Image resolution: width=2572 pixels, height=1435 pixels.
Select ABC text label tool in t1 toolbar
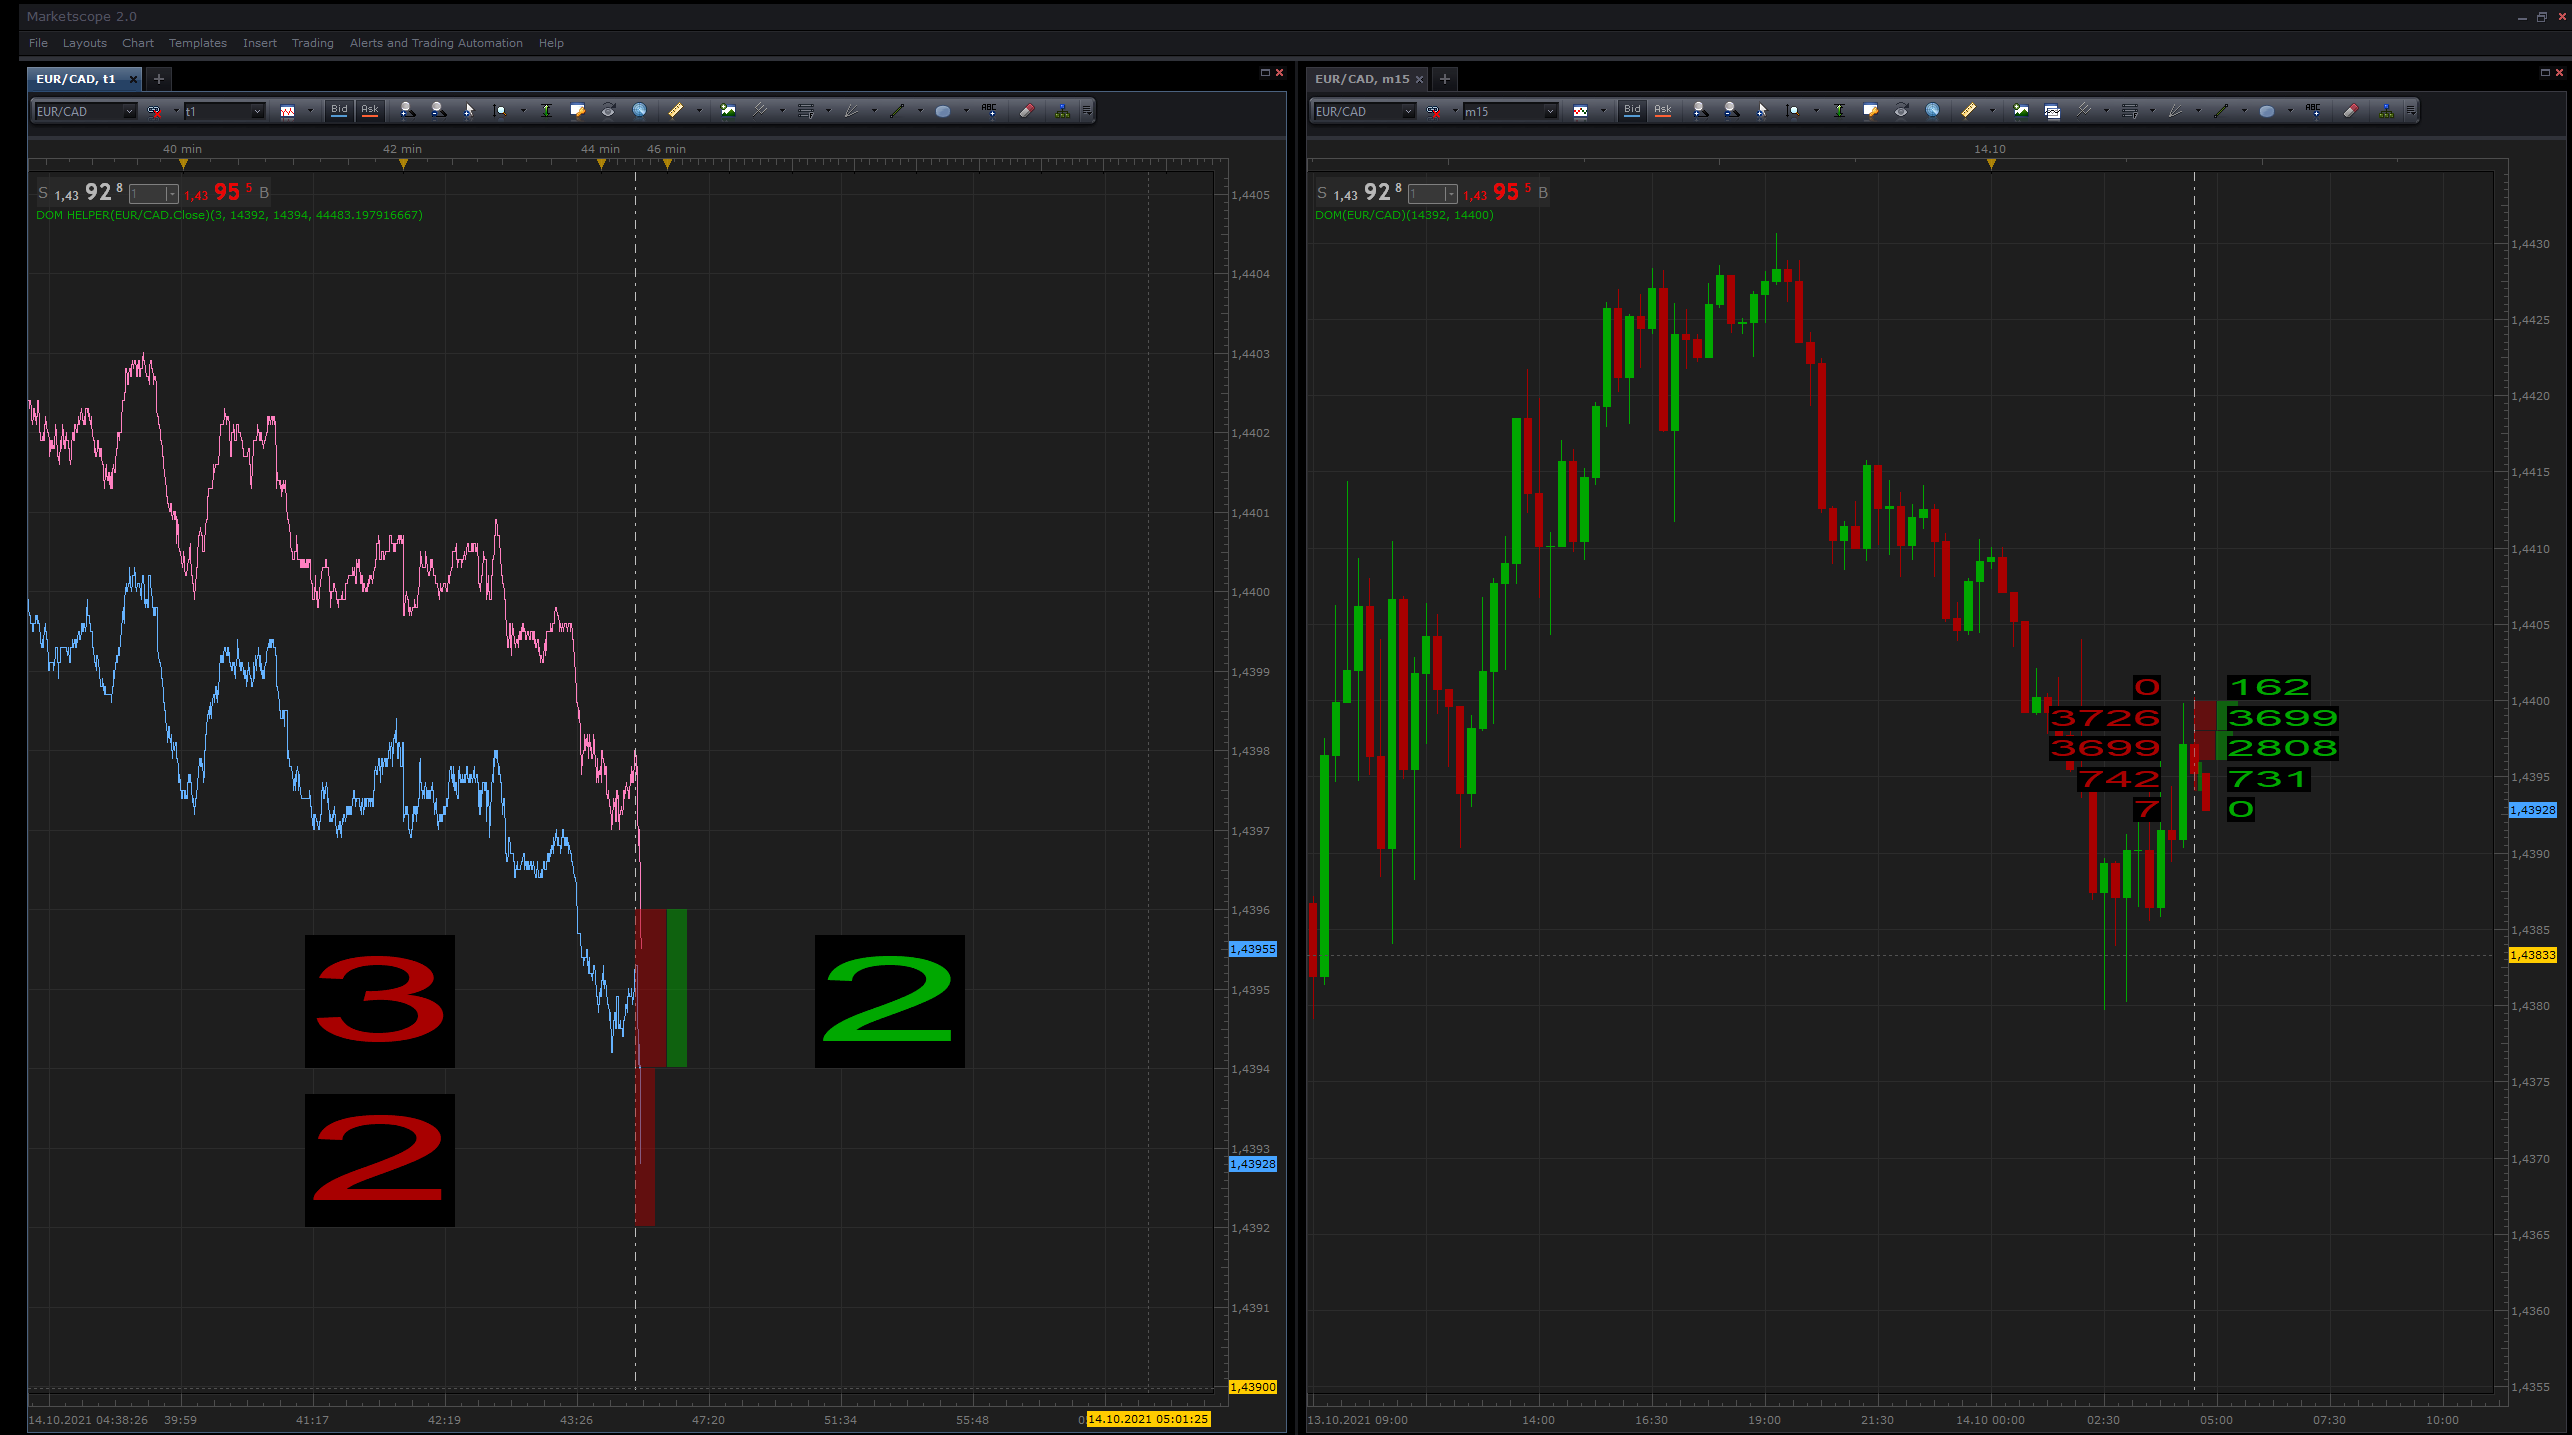coord(989,111)
